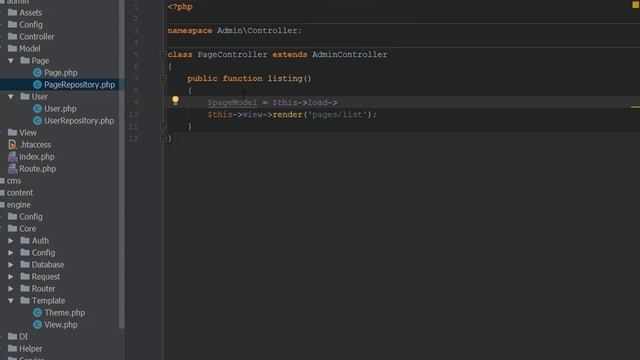
Task: Click the .htaccess file icon
Action: 13,144
